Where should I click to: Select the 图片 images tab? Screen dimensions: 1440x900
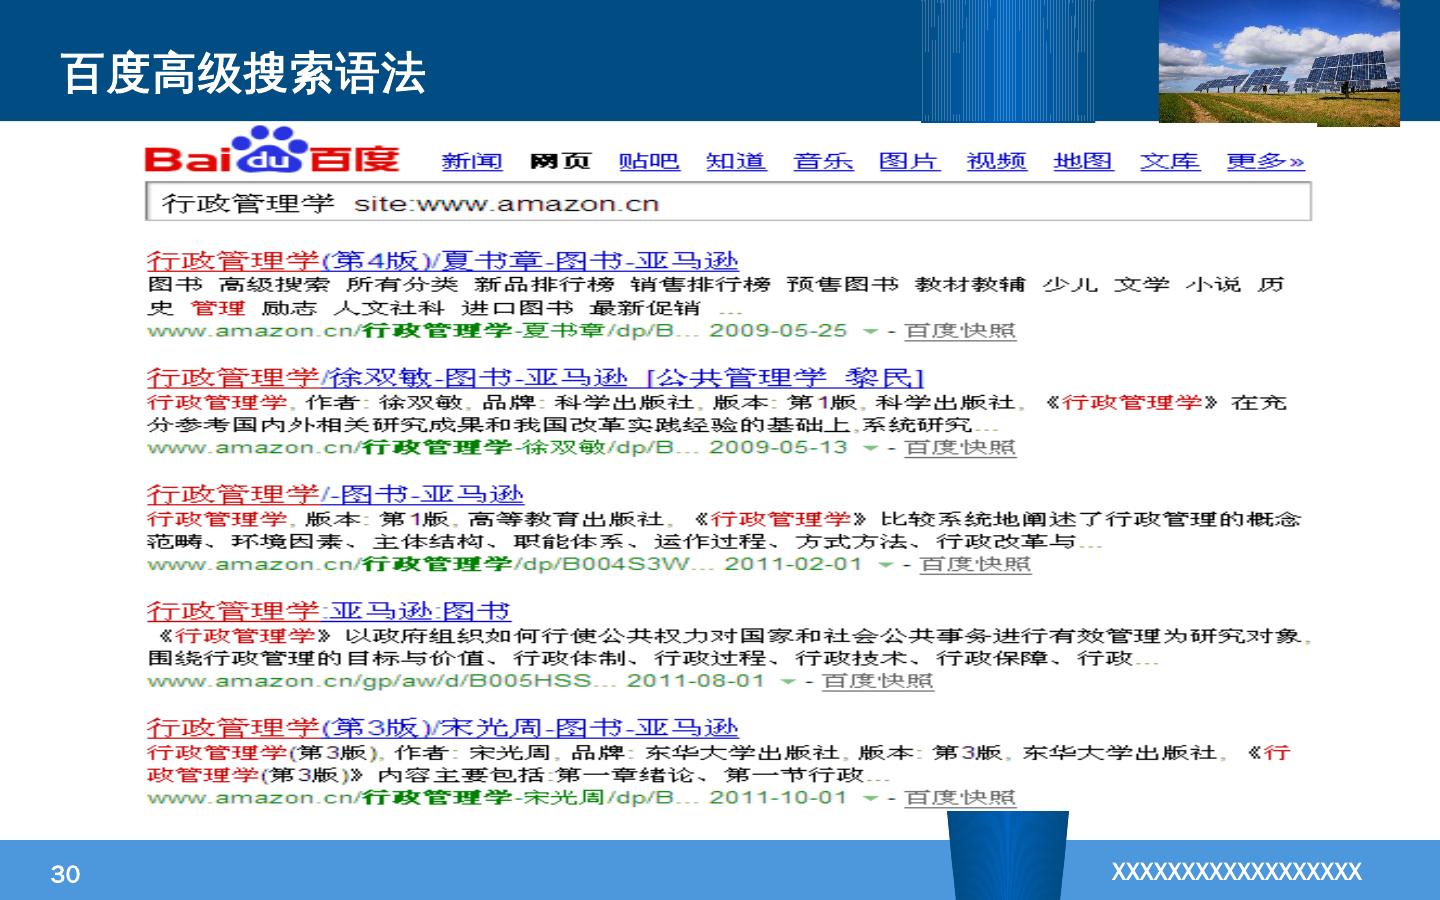tap(908, 162)
